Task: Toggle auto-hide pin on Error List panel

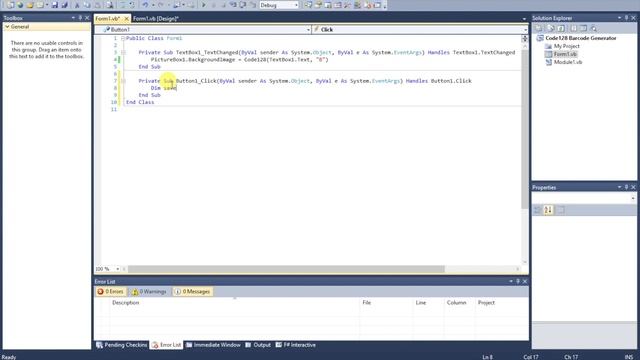Action: point(518,281)
